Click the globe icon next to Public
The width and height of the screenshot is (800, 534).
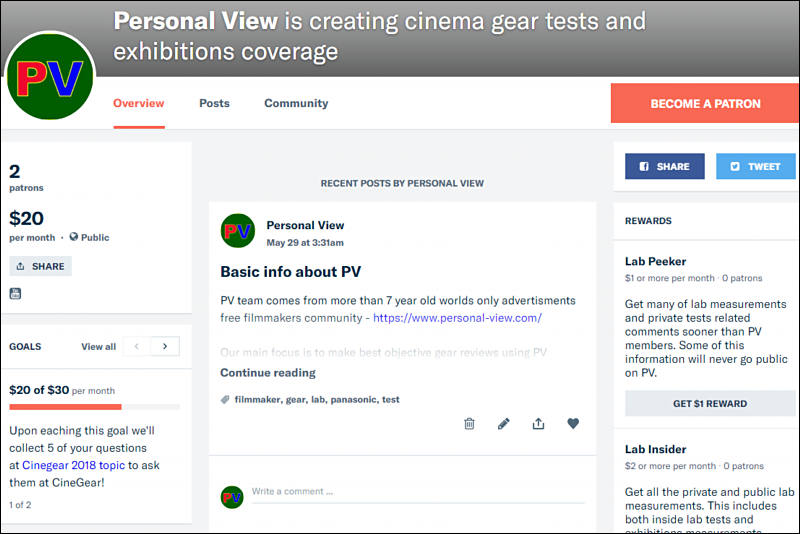(74, 237)
